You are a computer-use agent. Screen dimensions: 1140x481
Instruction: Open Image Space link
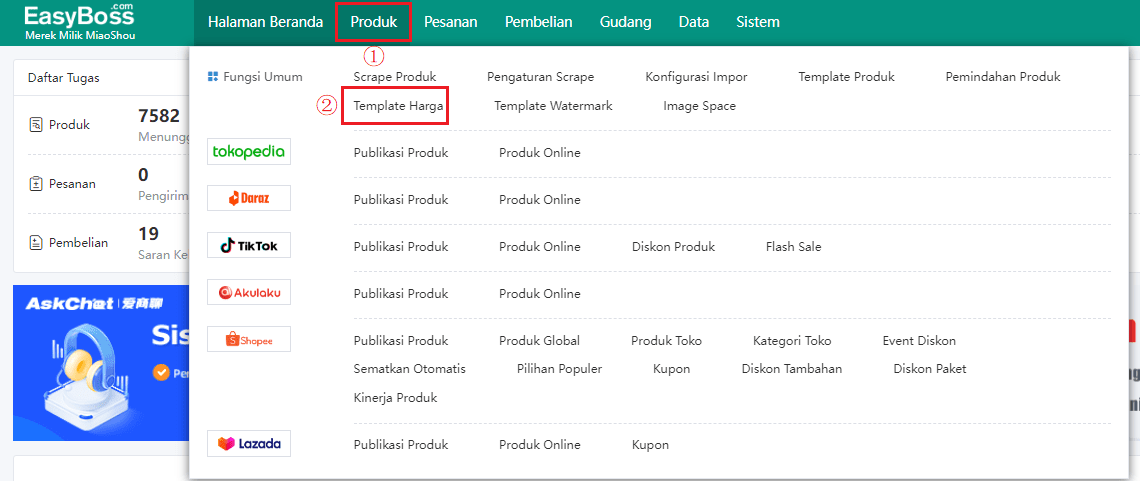point(699,106)
